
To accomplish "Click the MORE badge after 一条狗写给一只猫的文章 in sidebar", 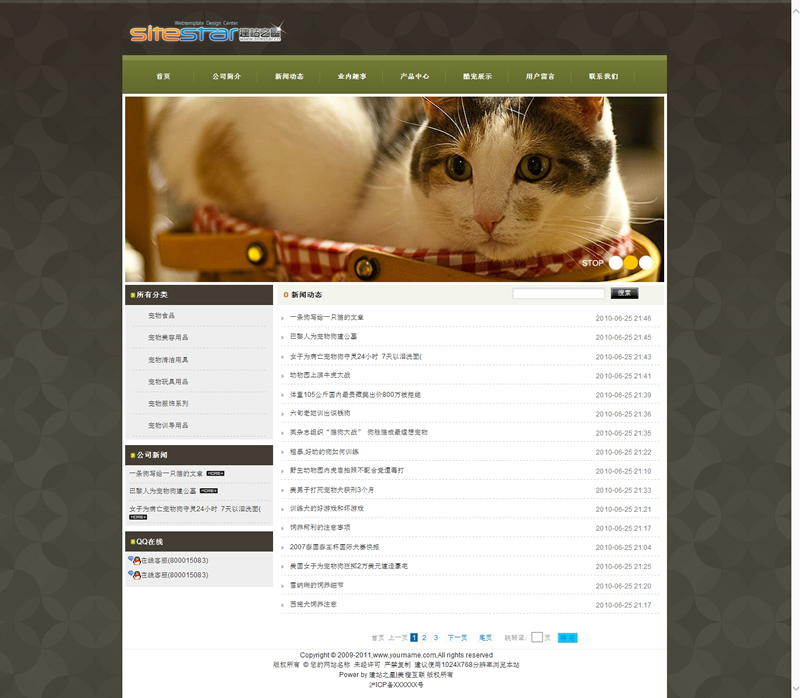I will (215, 473).
